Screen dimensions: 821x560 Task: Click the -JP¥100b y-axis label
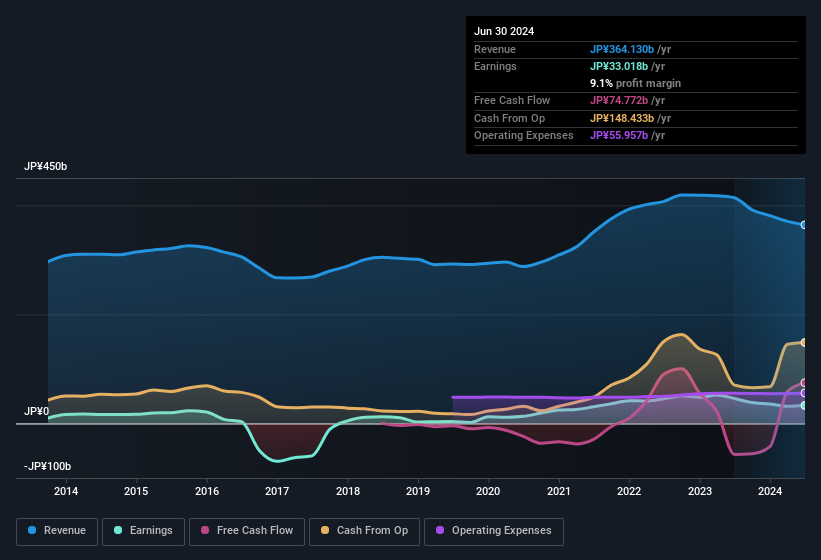pyautogui.click(x=47, y=466)
